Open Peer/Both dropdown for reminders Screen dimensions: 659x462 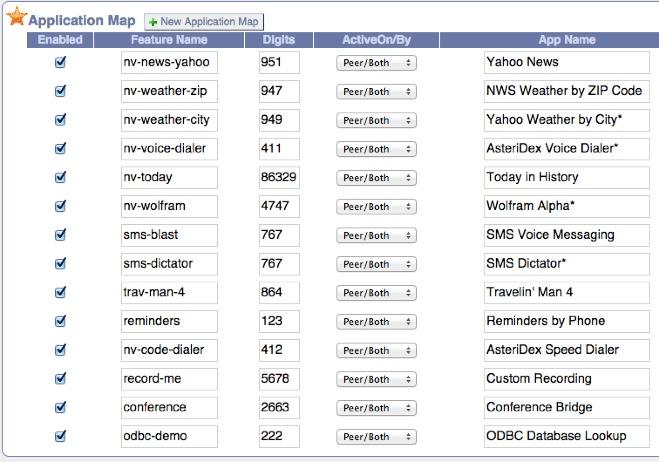pyautogui.click(x=376, y=322)
